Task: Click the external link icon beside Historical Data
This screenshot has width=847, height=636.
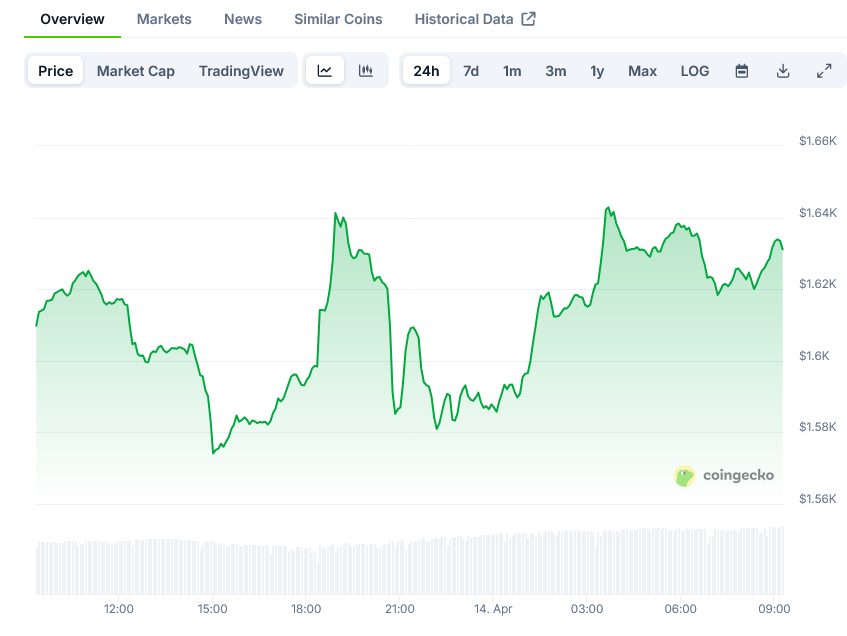Action: (529, 19)
